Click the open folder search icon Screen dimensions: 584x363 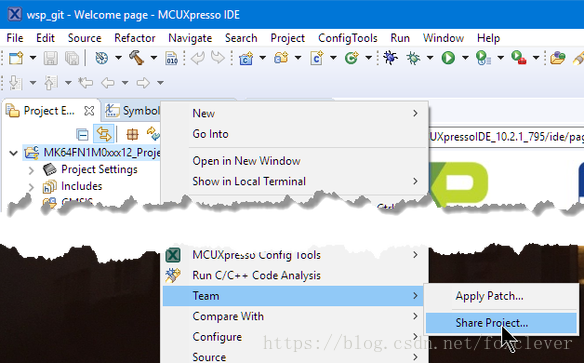(x=558, y=58)
